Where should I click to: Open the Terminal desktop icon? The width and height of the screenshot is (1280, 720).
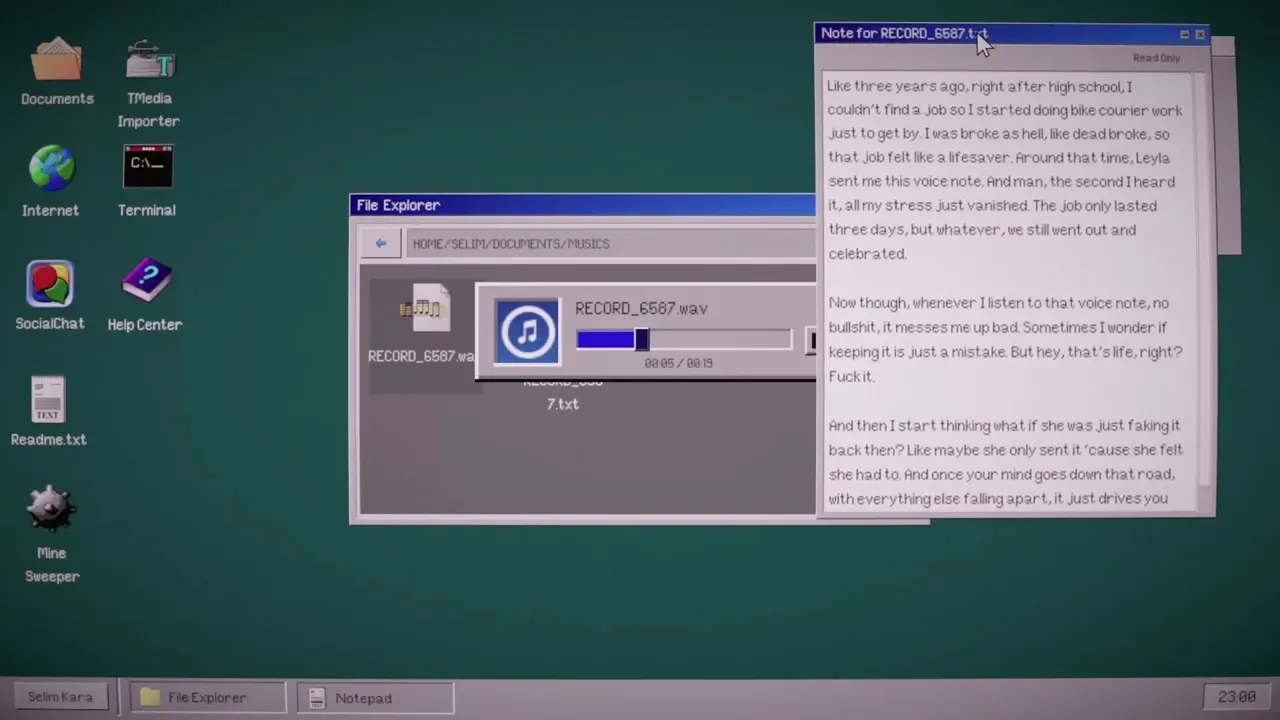[147, 181]
